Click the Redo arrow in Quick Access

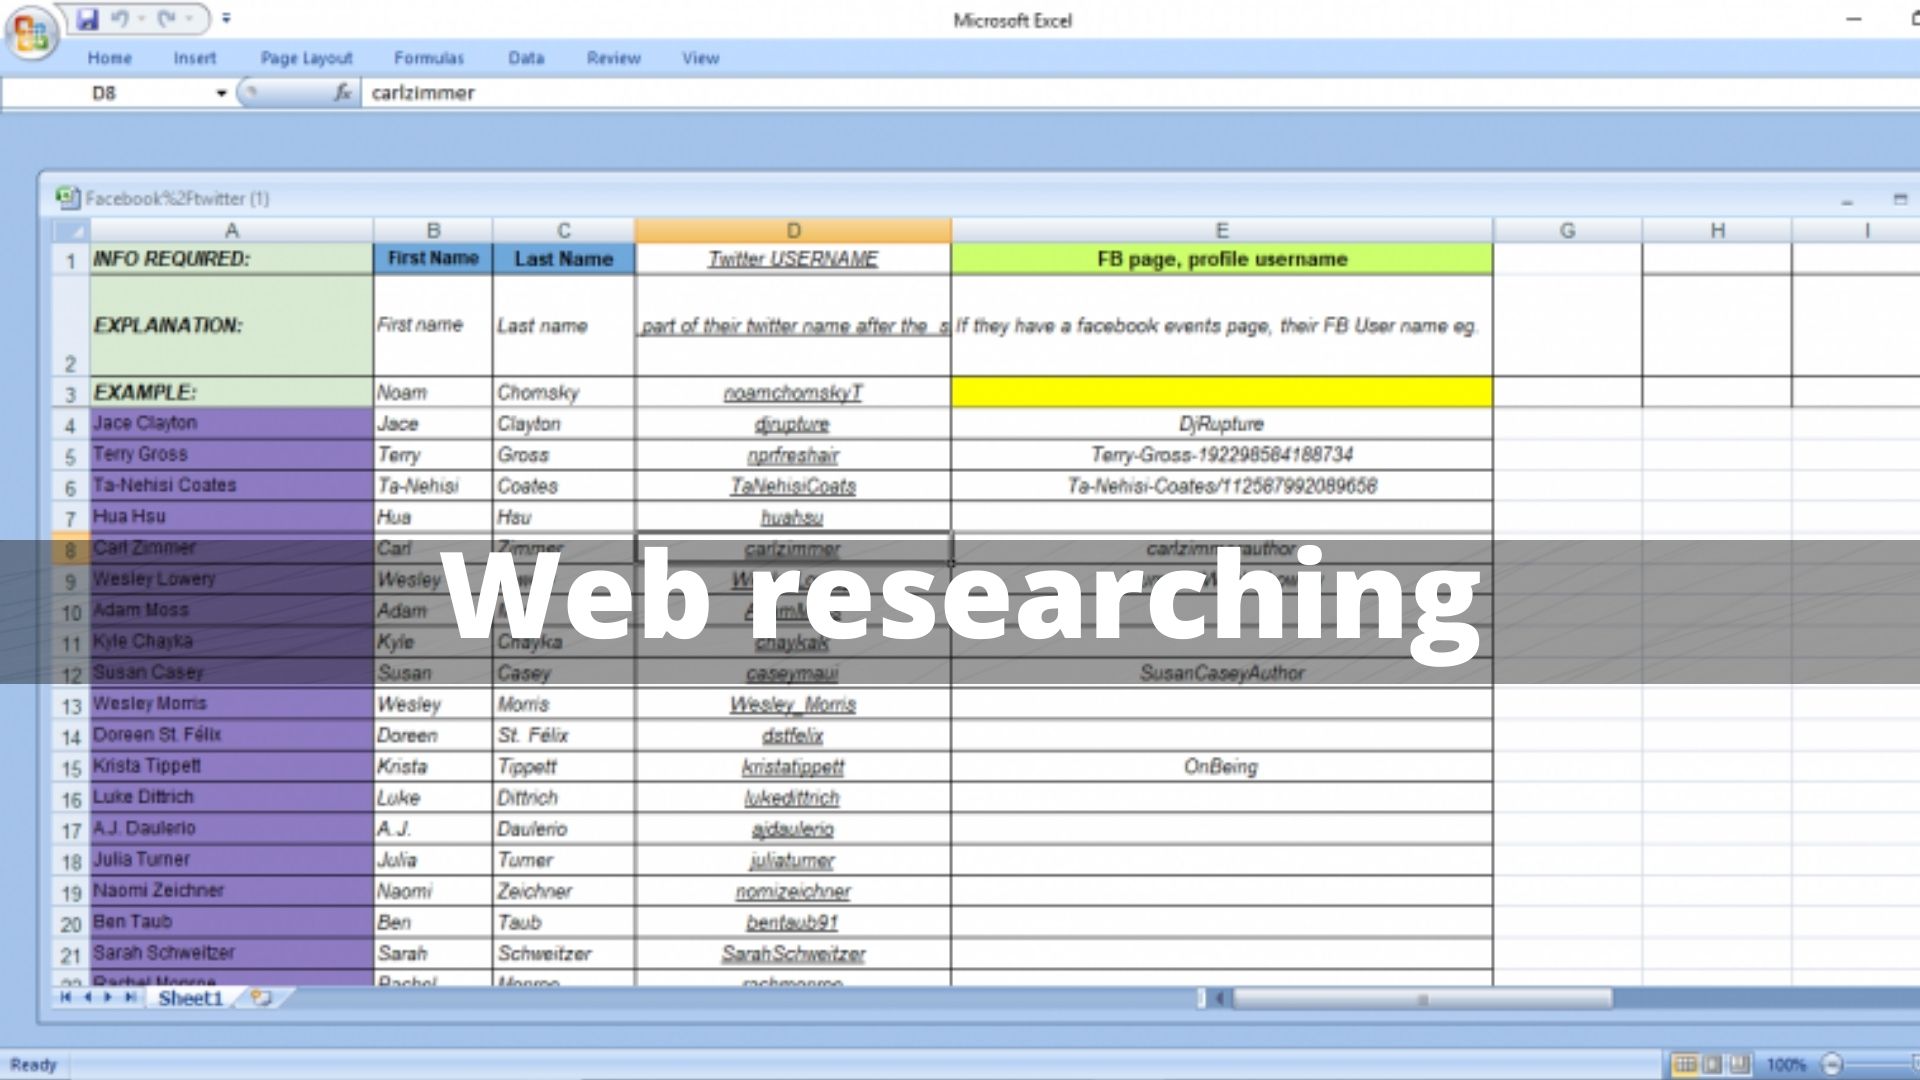166,19
